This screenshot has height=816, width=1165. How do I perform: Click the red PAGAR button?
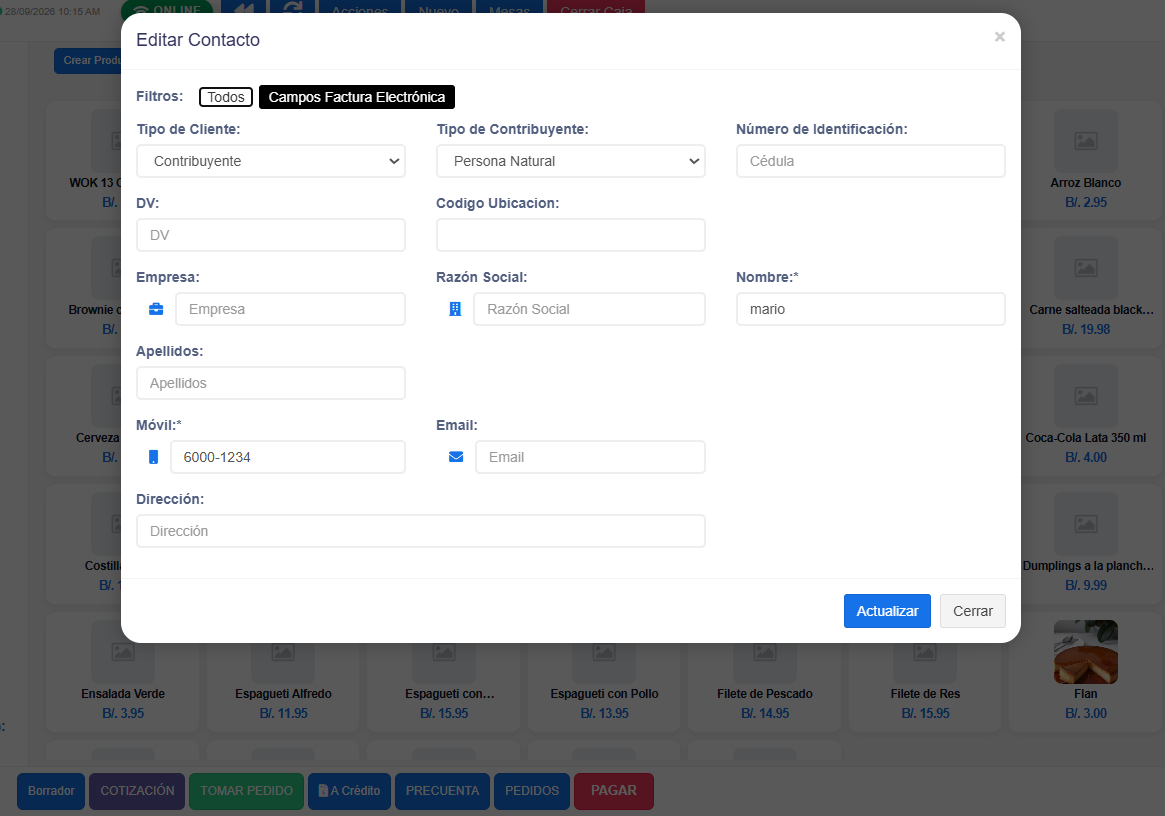click(x=614, y=791)
